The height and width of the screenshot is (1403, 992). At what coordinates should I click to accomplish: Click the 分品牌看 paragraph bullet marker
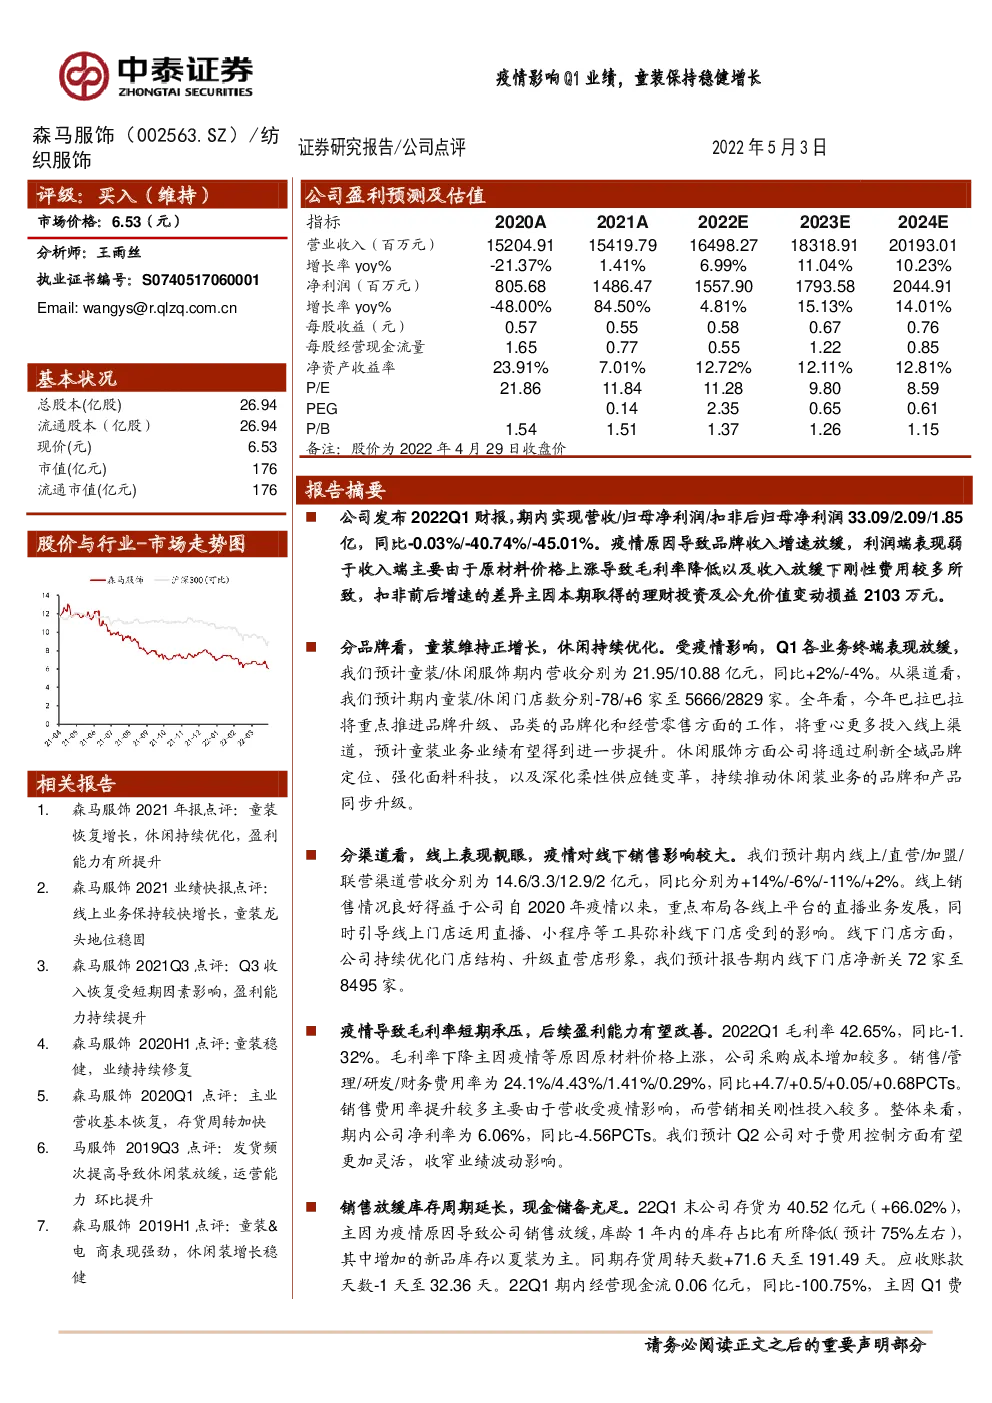coord(311,648)
